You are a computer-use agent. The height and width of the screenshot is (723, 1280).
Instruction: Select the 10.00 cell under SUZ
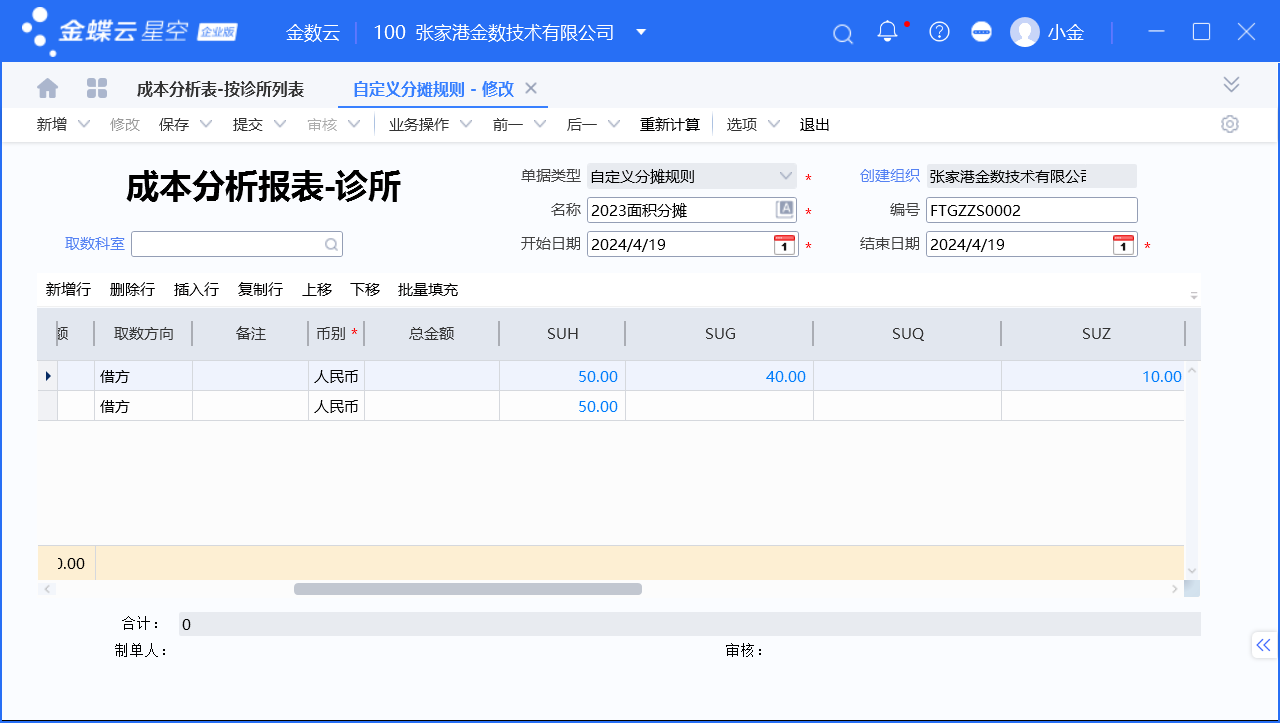pyautogui.click(x=1093, y=376)
